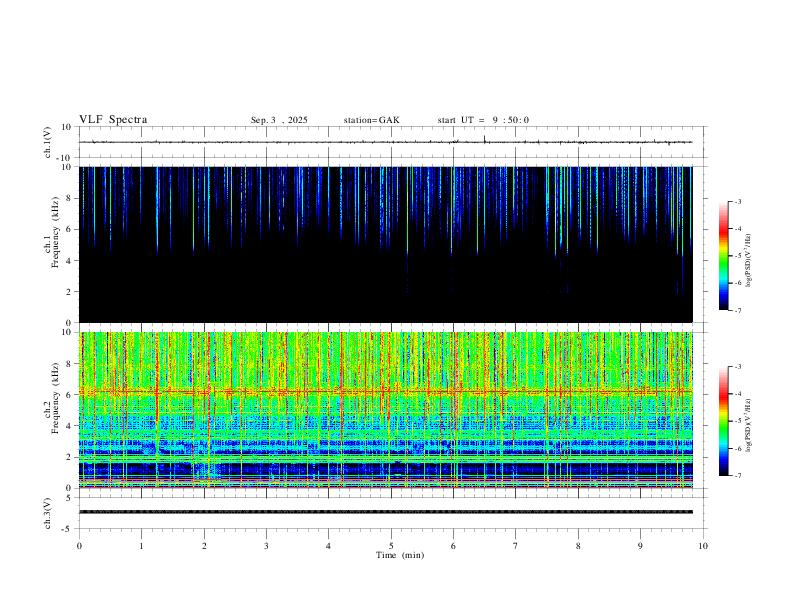
Task: Click the ch.1(V) waveform spike near 6.5 minutes
Action: 484,138
